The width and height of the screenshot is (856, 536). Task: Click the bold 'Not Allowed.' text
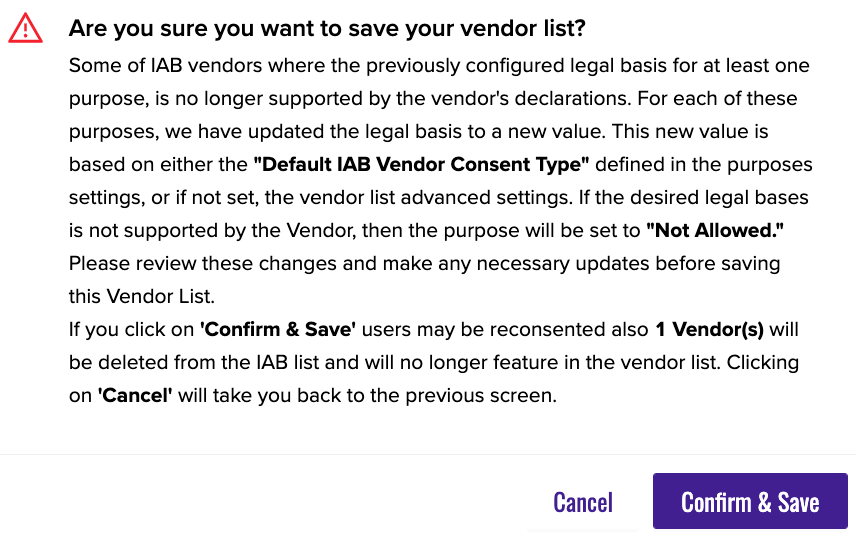pos(715,230)
